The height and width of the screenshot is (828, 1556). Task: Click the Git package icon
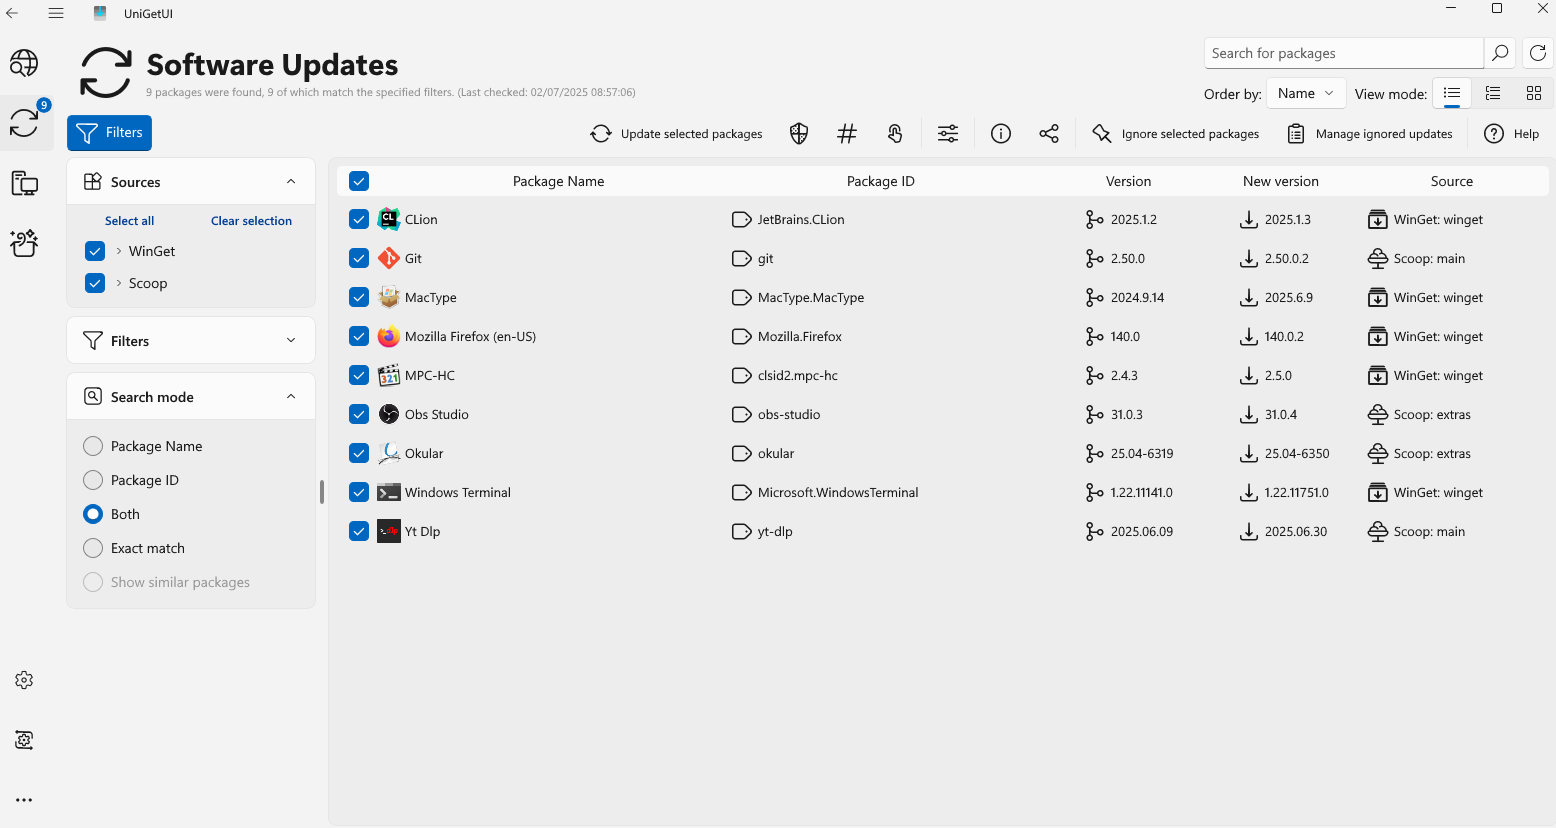pos(389,258)
